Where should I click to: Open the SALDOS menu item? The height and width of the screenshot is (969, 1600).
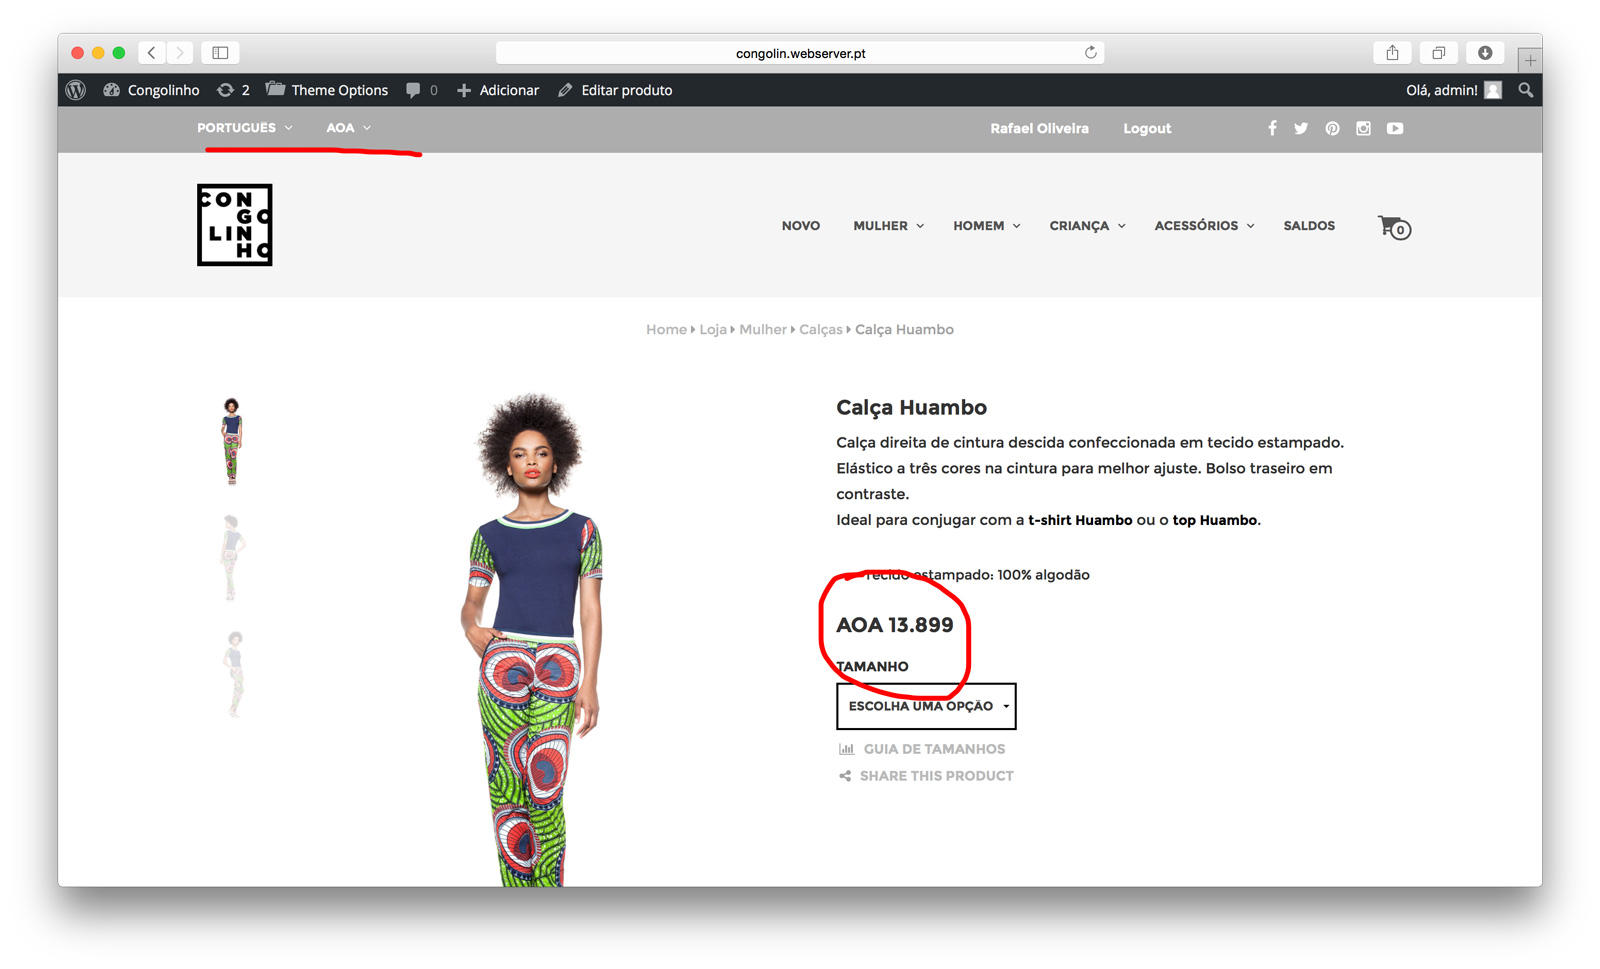coord(1309,226)
